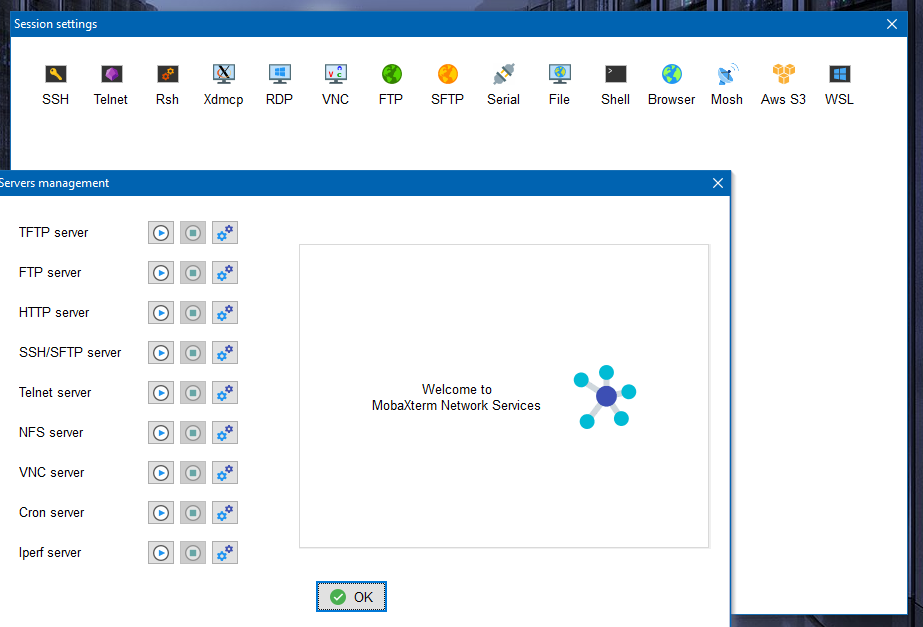Click OK to close Servers management

pyautogui.click(x=351, y=596)
